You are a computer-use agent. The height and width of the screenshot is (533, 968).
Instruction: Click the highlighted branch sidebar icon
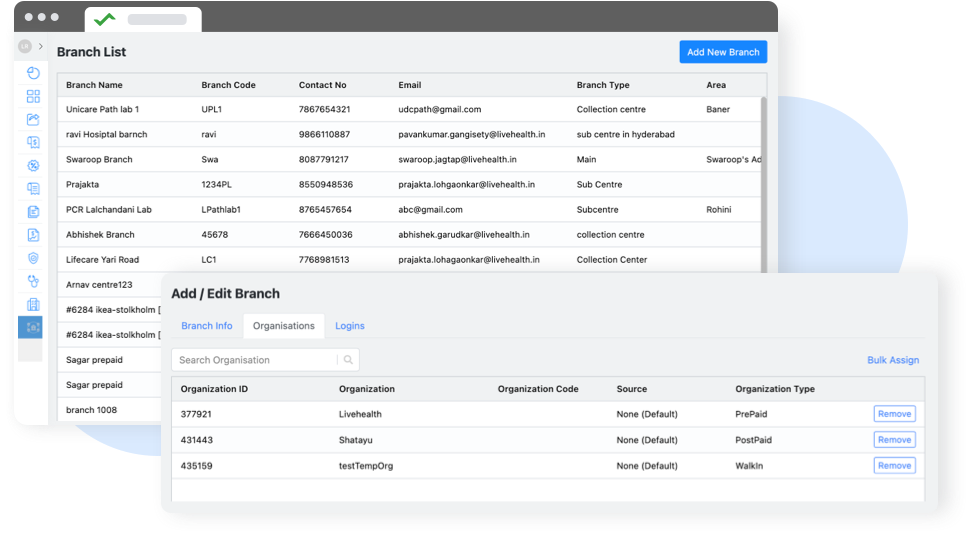click(x=33, y=327)
